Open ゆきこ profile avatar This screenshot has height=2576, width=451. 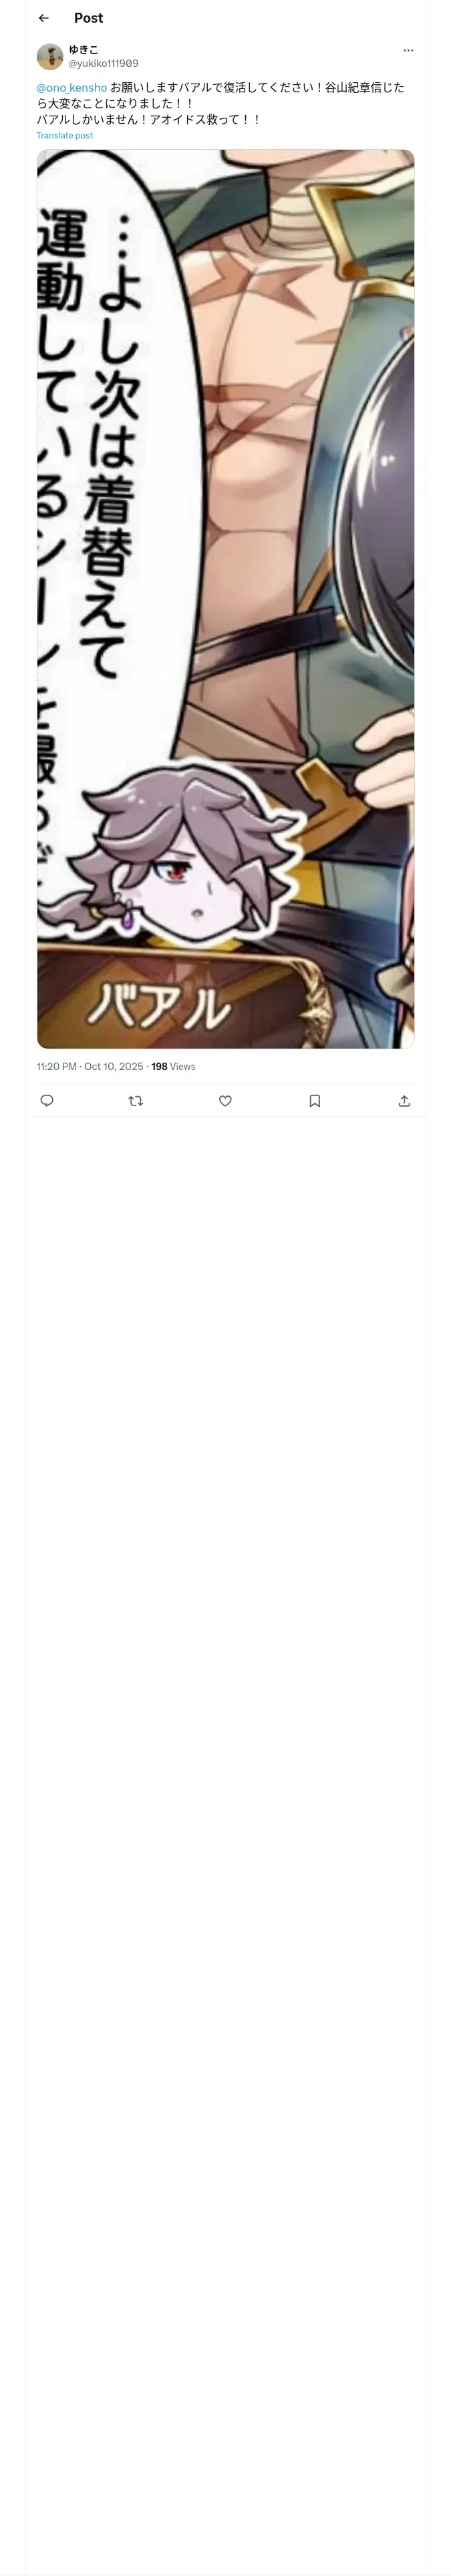[50, 56]
